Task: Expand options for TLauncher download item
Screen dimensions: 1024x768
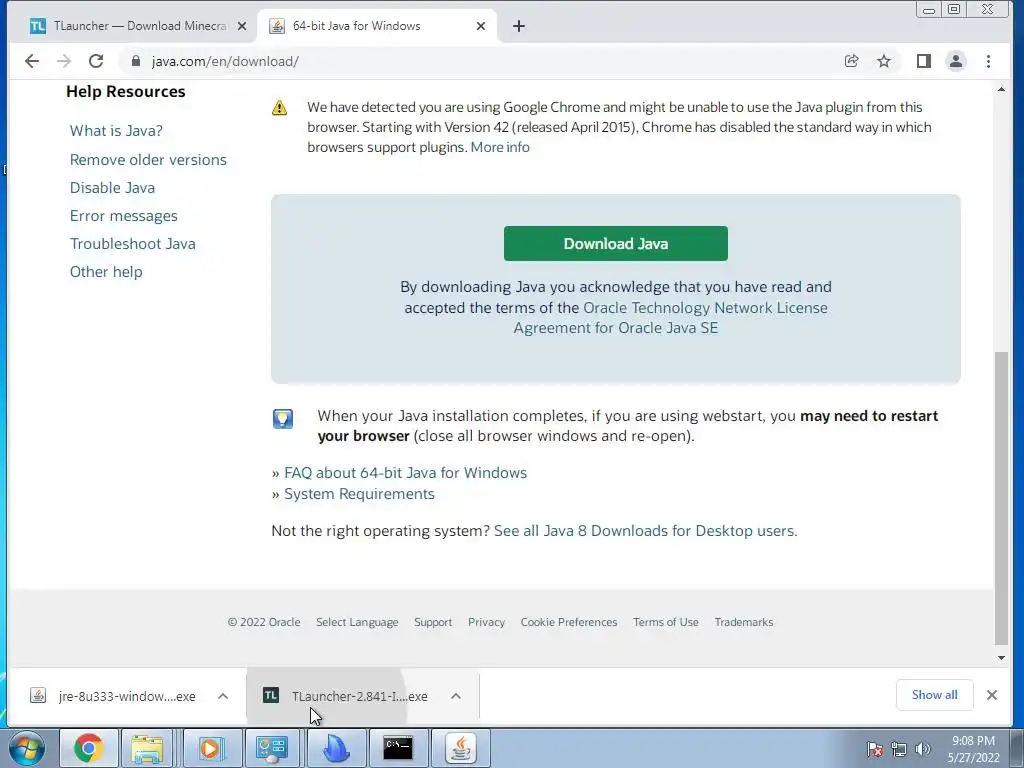Action: (456, 696)
